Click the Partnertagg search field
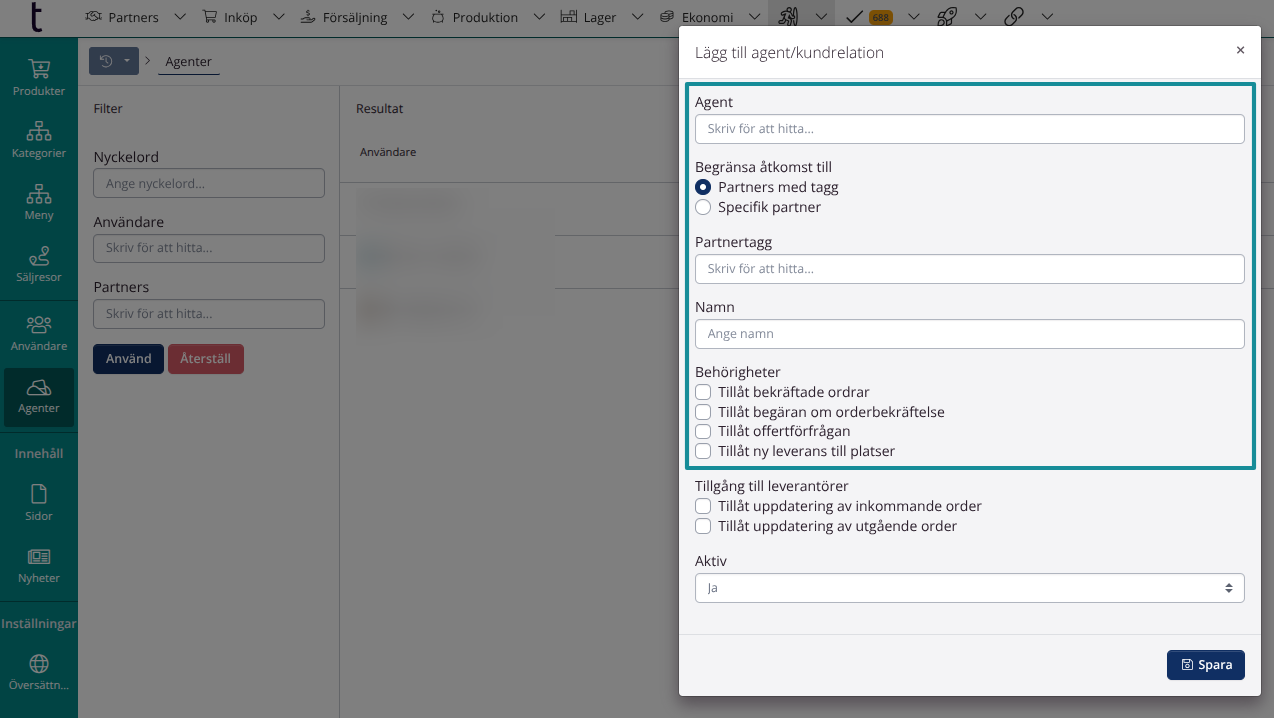Image resolution: width=1274 pixels, height=718 pixels. [x=969, y=269]
